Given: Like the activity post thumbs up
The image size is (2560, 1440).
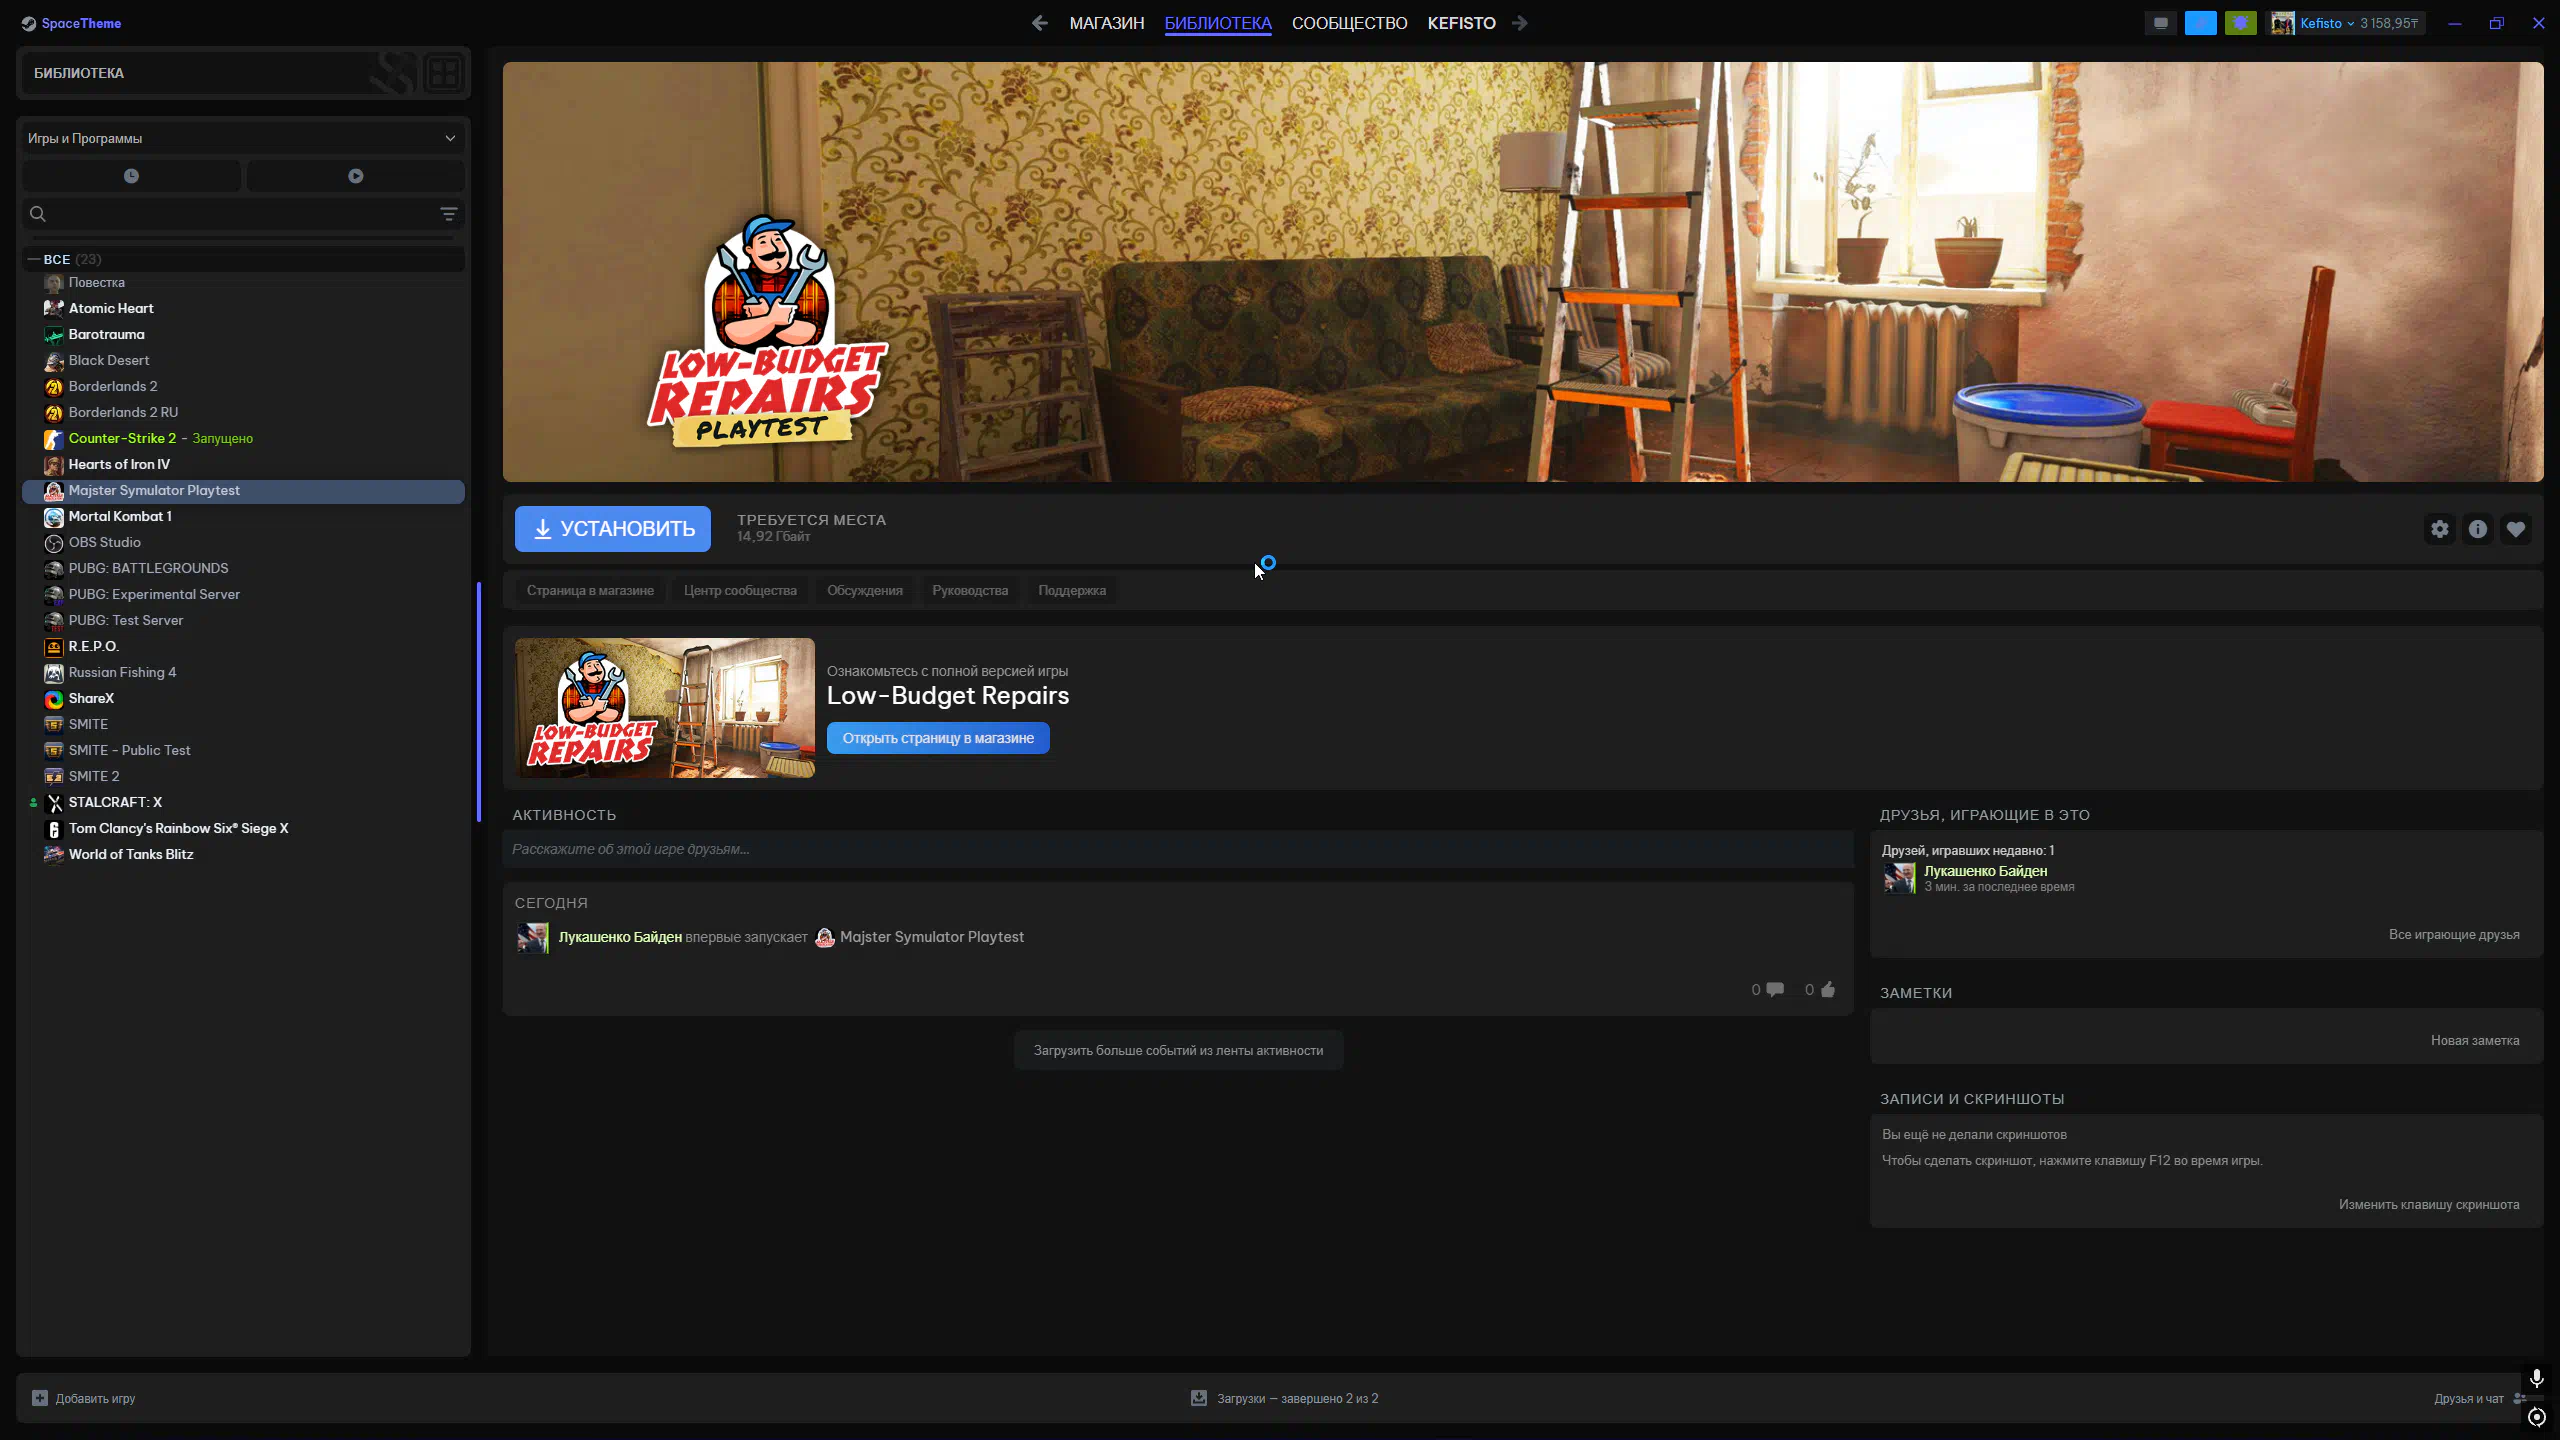Looking at the screenshot, I should pyautogui.click(x=1828, y=990).
